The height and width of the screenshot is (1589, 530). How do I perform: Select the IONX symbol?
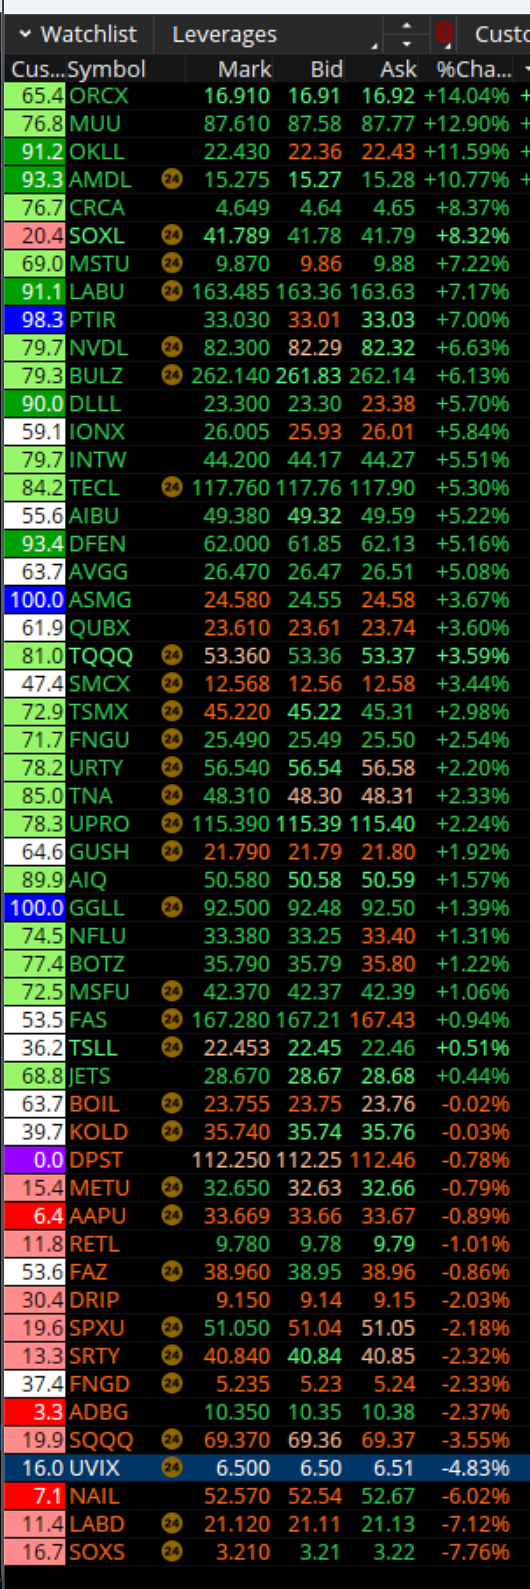[97, 432]
